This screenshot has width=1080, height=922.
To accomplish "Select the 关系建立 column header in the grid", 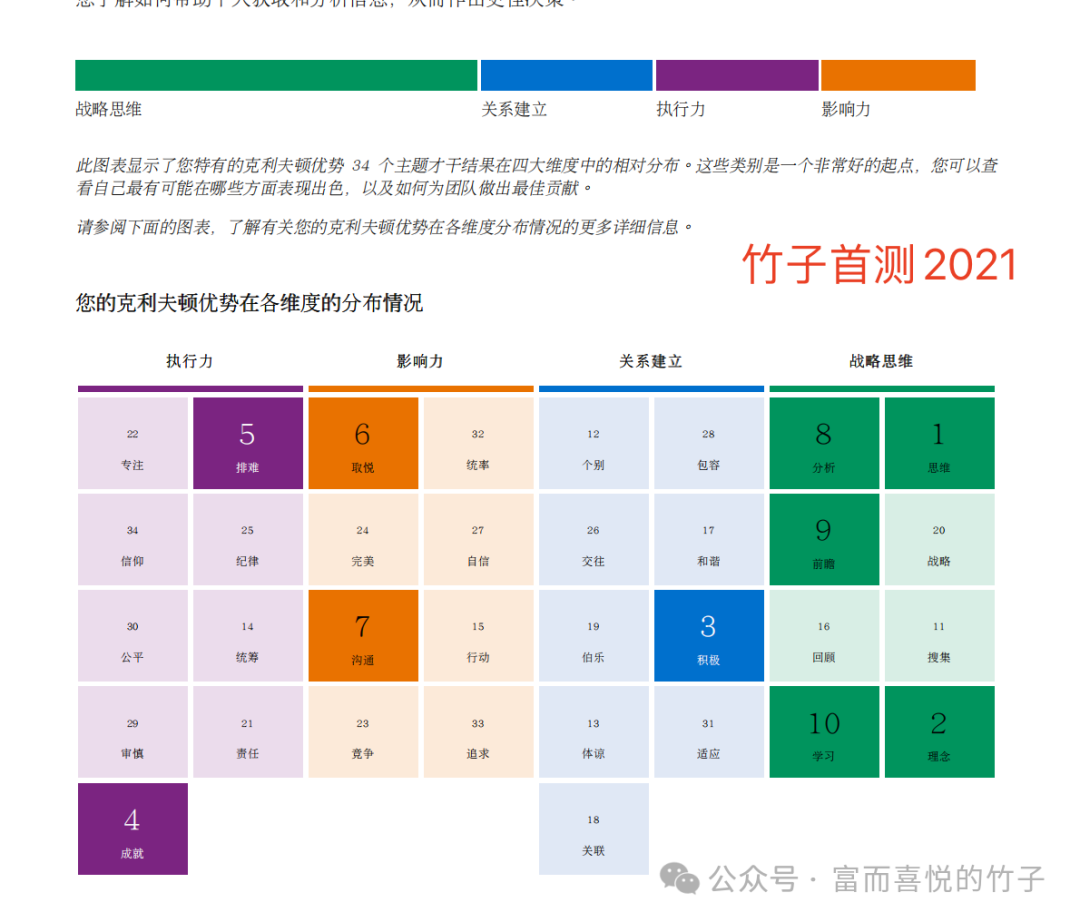I will [651, 362].
